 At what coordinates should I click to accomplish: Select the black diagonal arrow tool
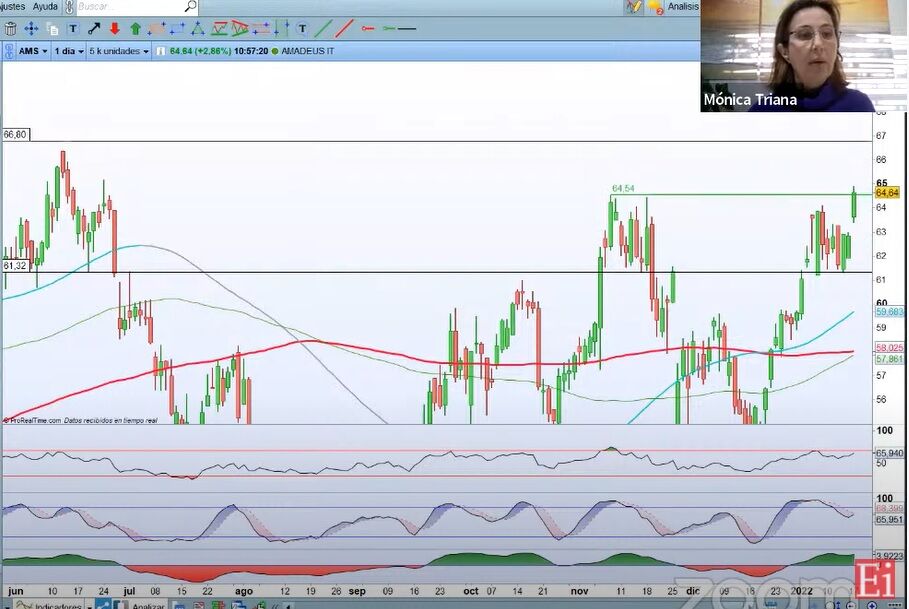tap(94, 29)
